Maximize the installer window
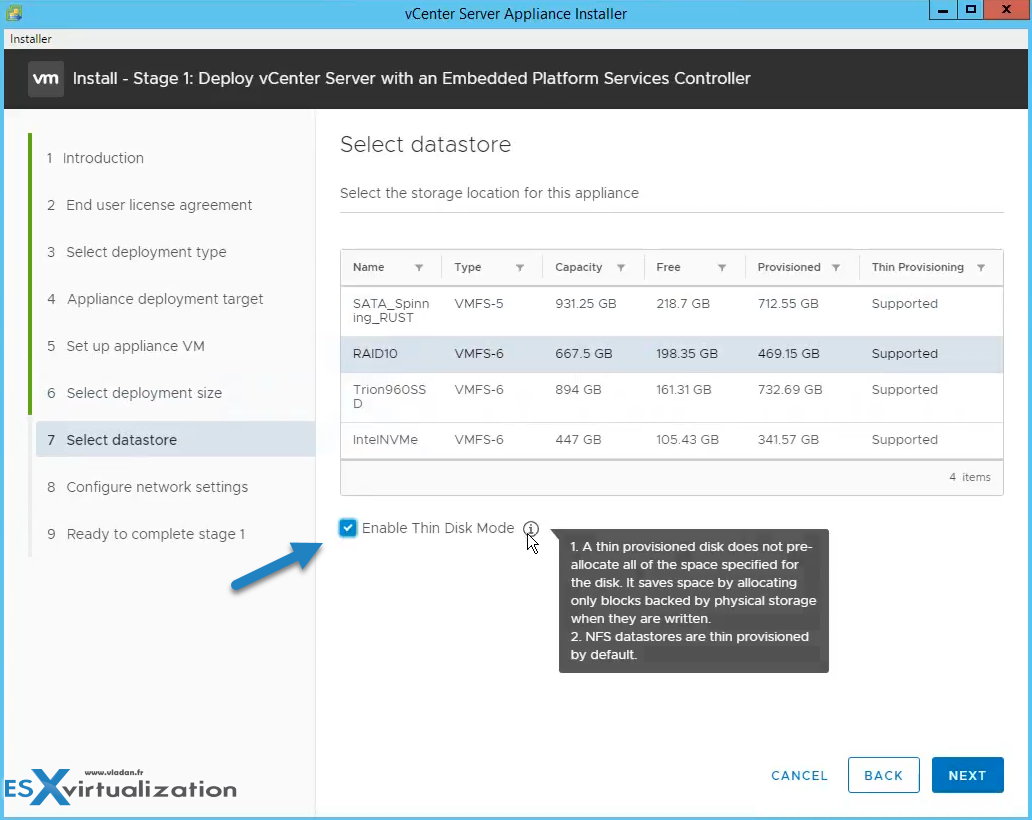The width and height of the screenshot is (1032, 820). [x=970, y=10]
